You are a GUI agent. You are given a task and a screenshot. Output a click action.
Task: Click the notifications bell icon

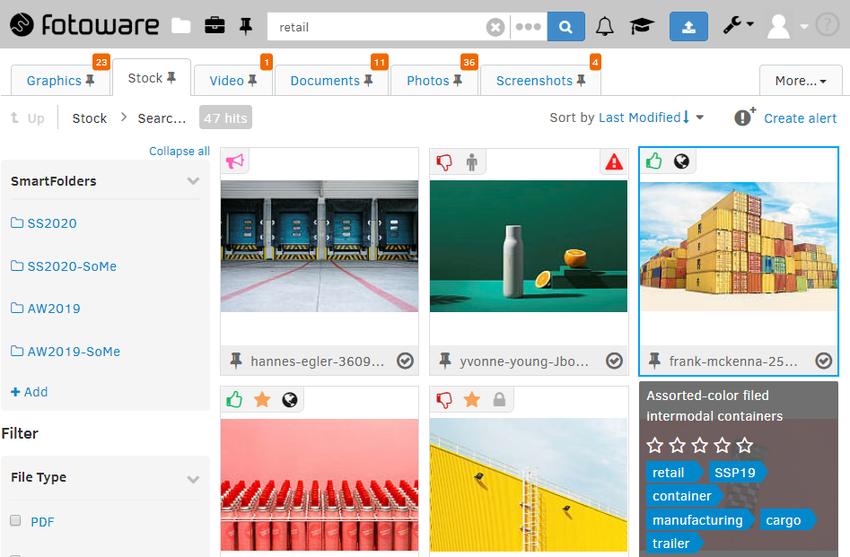pyautogui.click(x=605, y=27)
